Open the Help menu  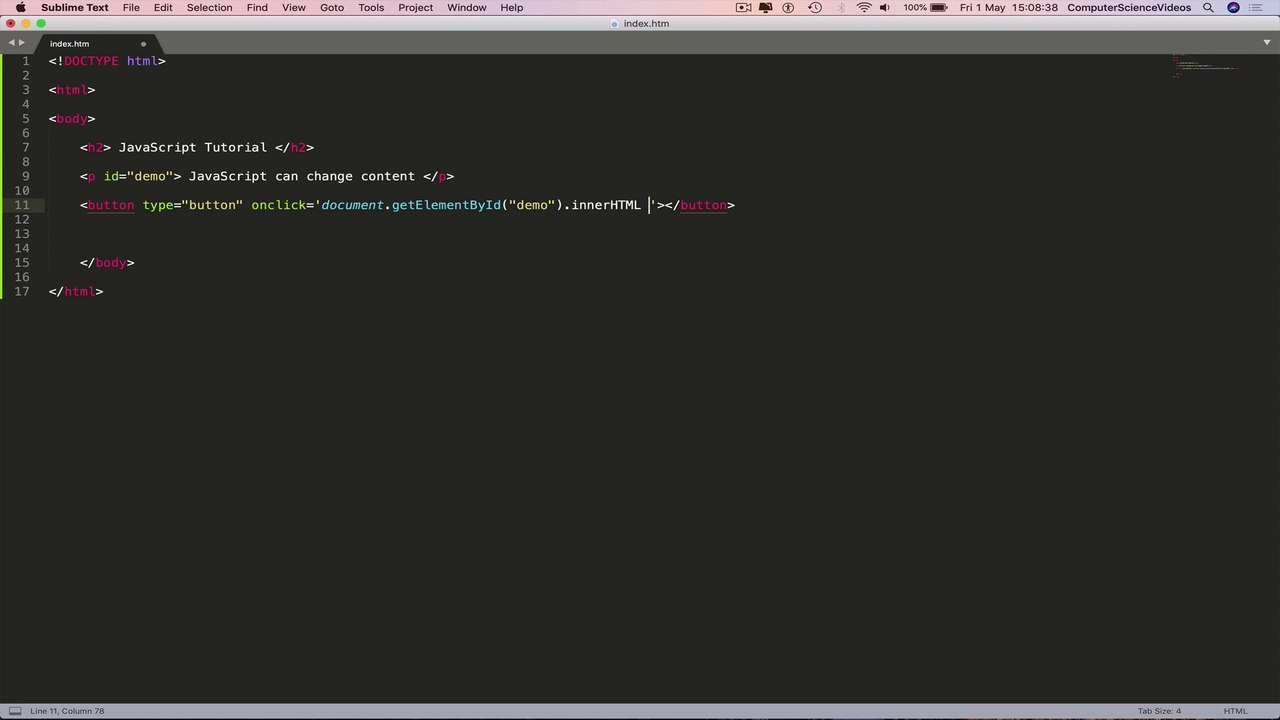pos(511,8)
